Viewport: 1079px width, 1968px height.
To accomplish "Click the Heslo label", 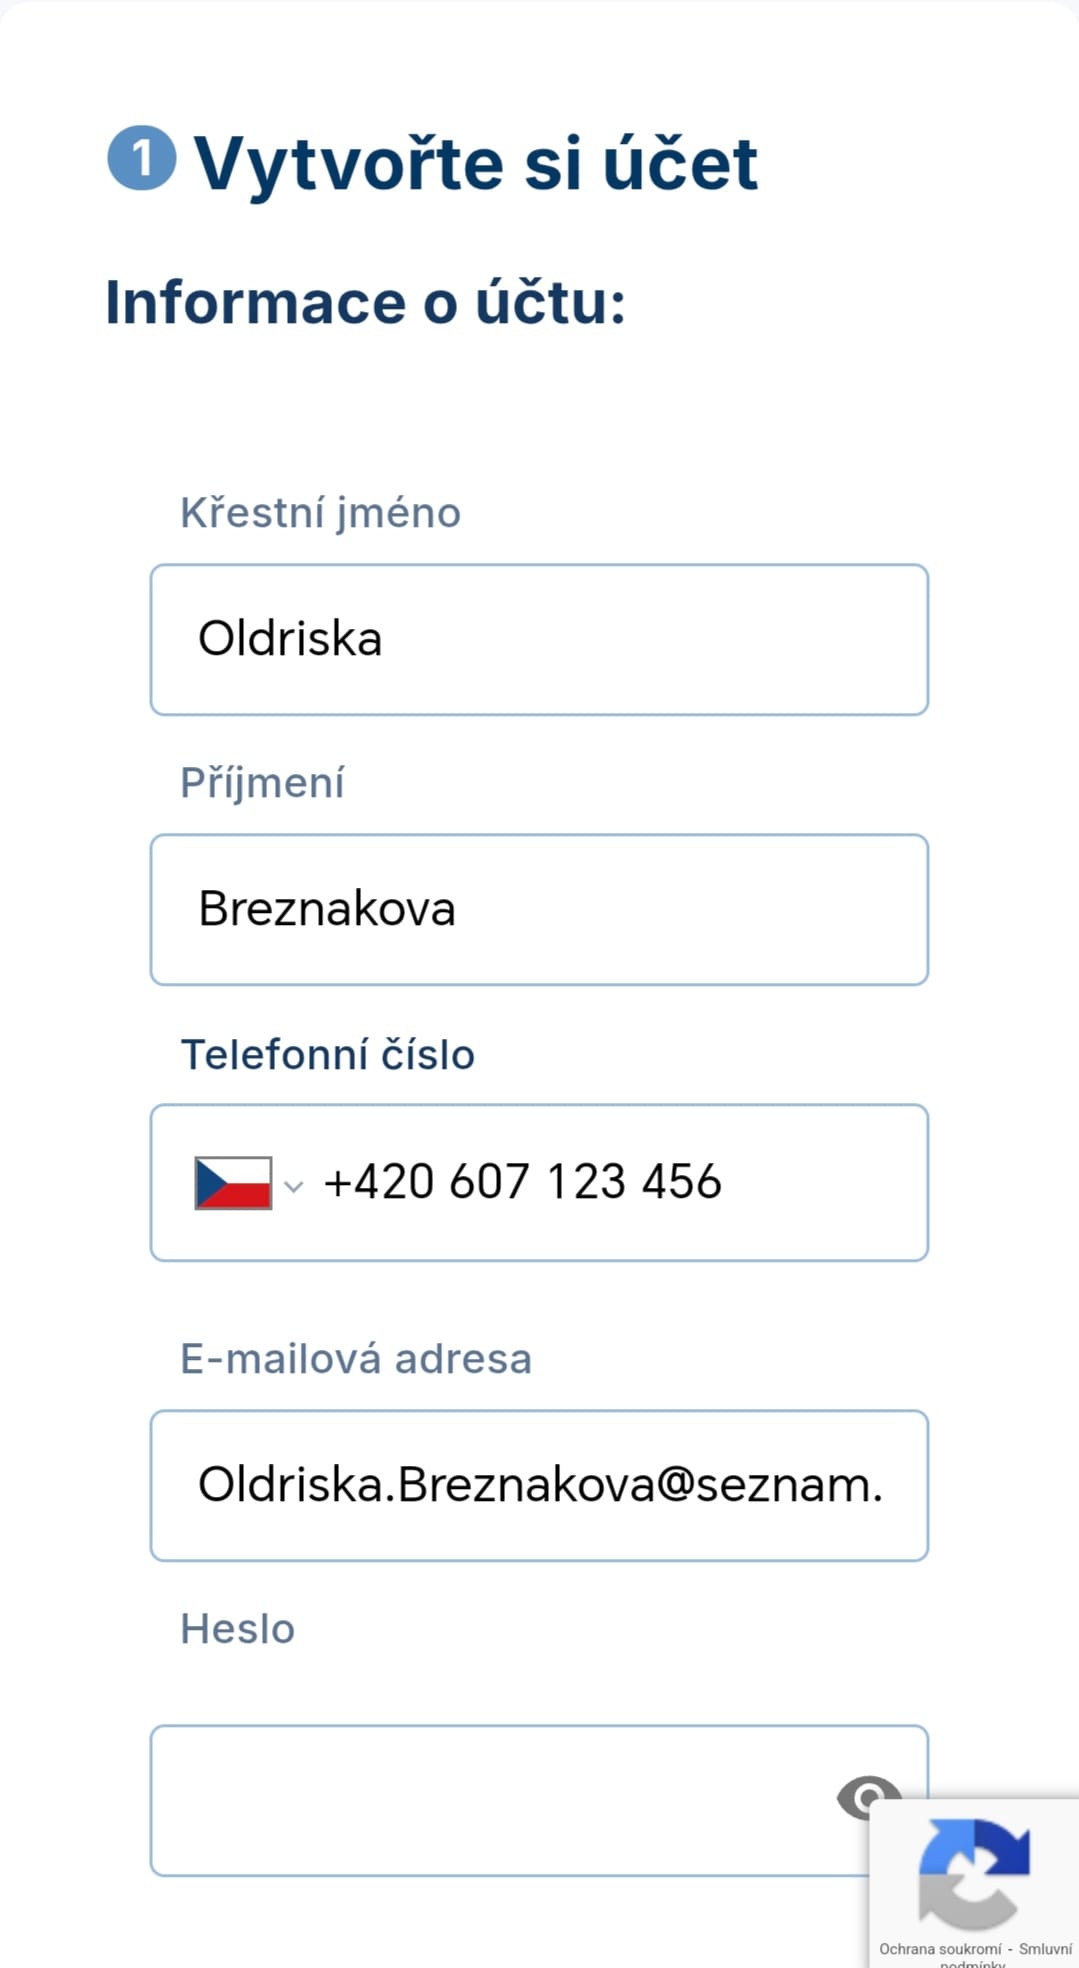I will pos(237,1629).
